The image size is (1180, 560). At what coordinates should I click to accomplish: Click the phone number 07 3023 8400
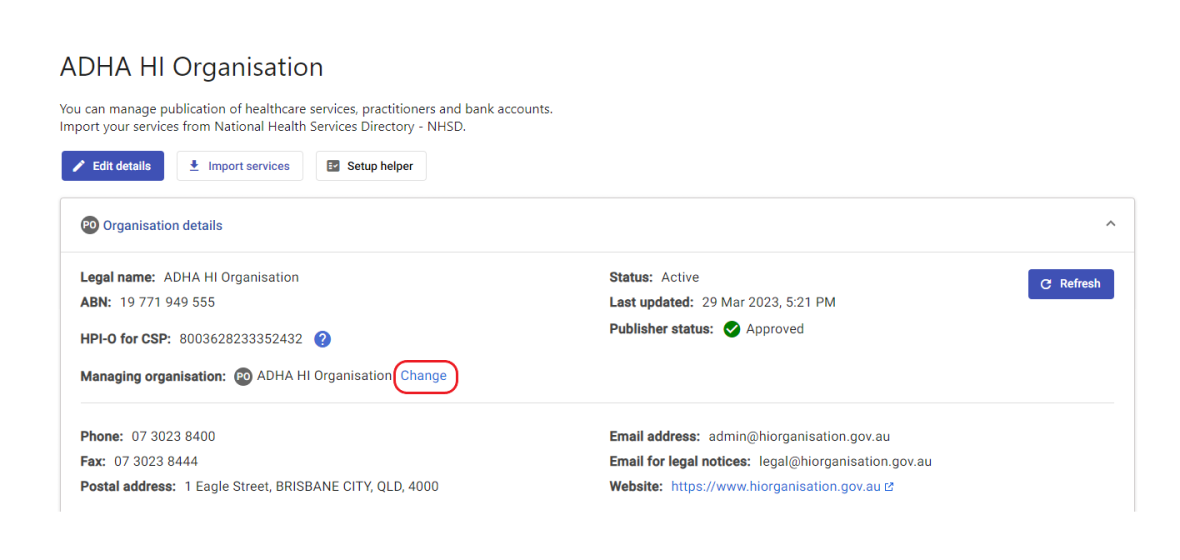(x=174, y=437)
